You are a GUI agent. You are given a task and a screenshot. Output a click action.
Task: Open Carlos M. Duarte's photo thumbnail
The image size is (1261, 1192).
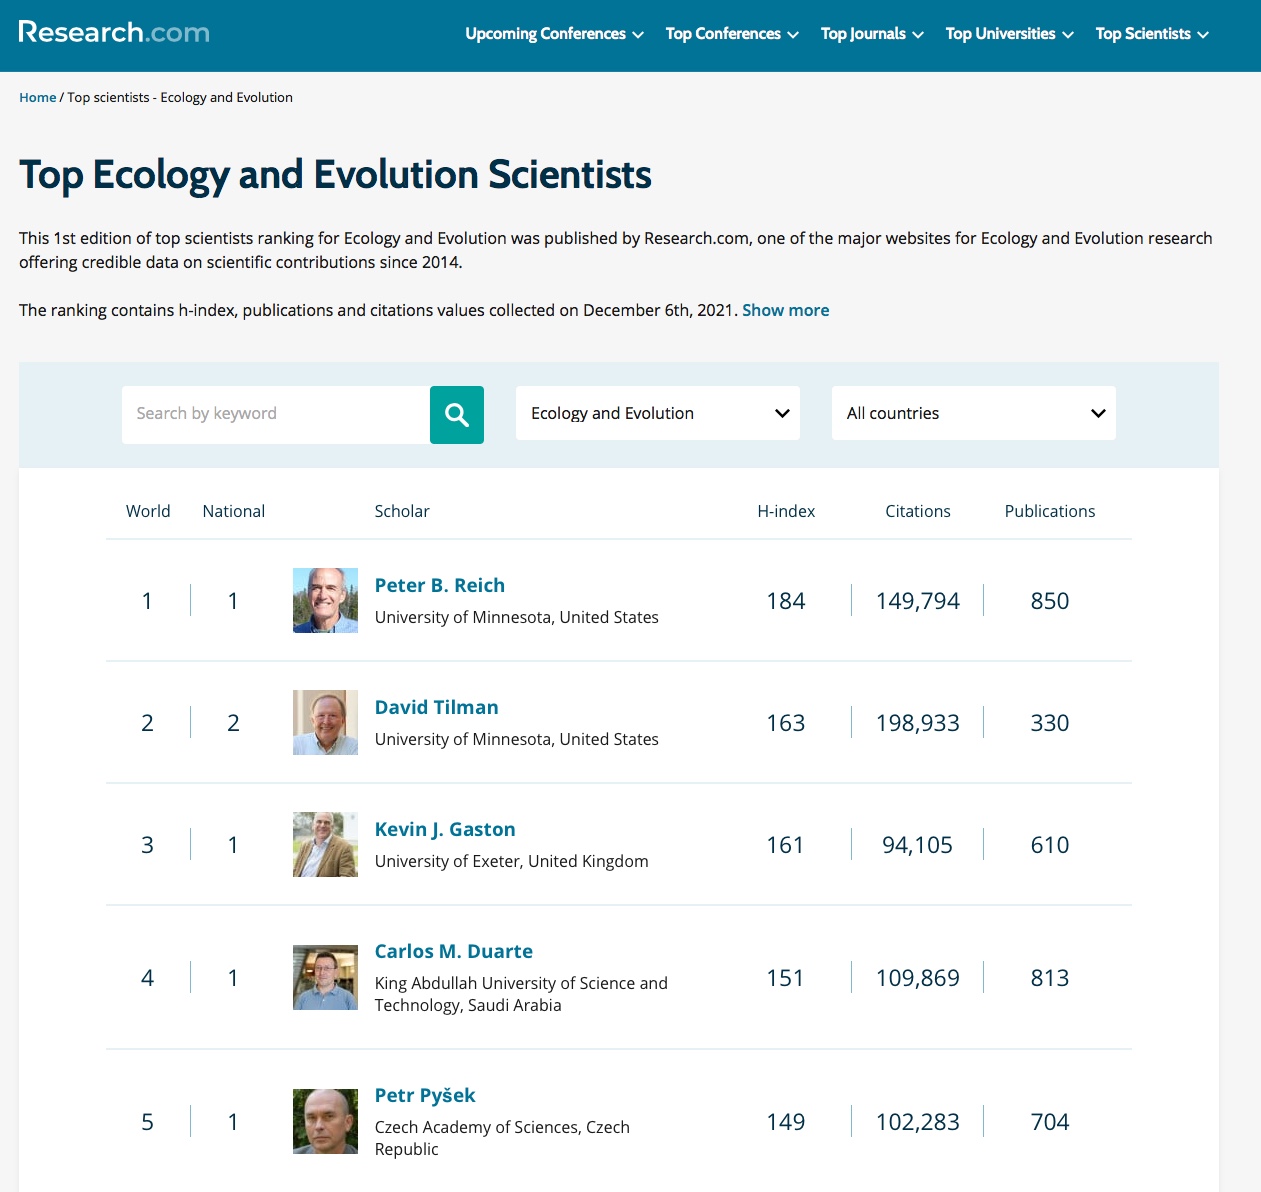coord(325,978)
